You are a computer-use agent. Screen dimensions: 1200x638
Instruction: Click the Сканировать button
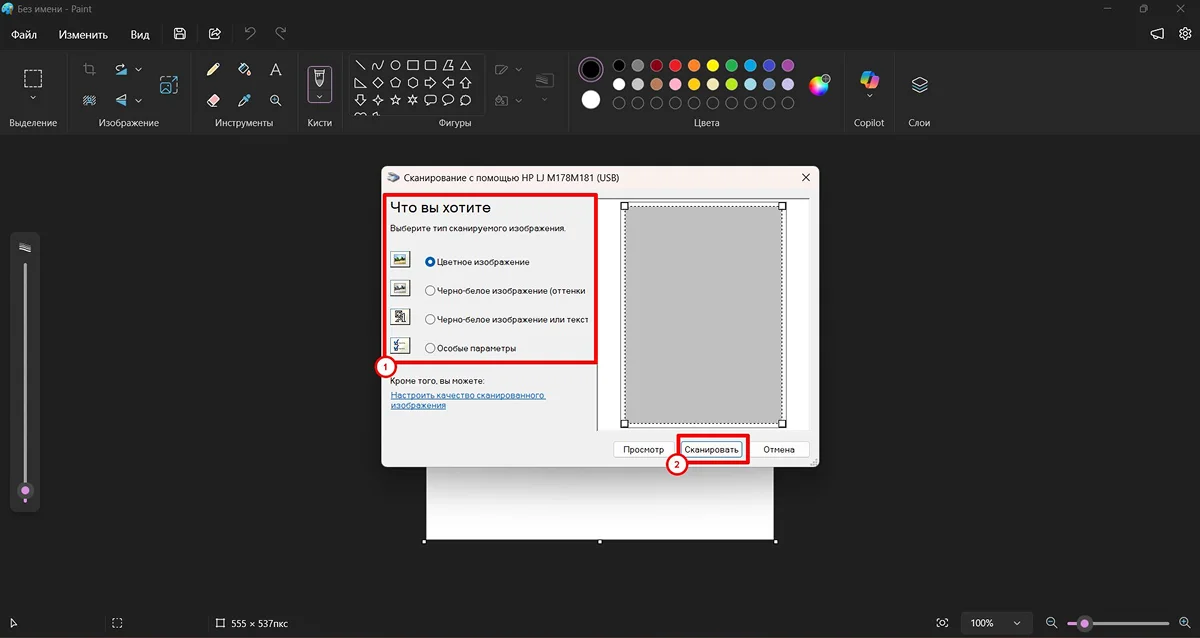click(711, 450)
